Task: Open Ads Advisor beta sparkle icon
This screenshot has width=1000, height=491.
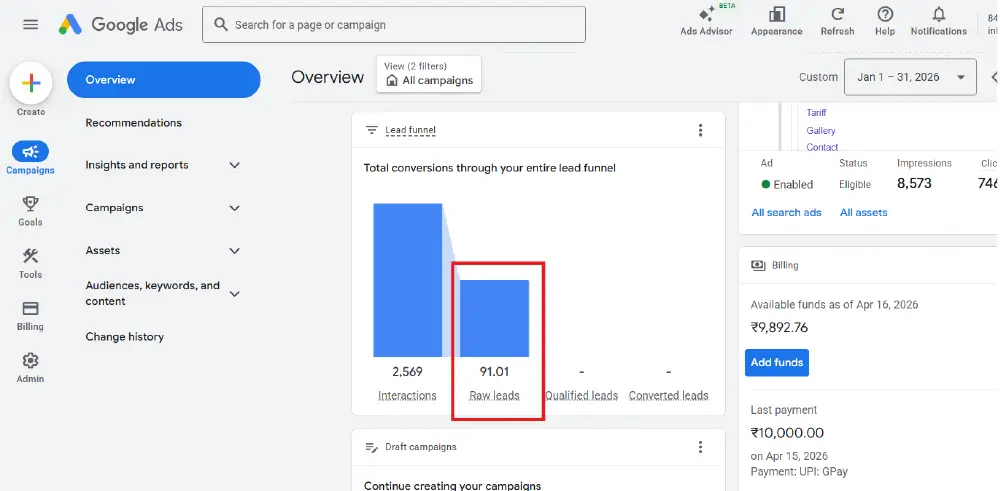Action: click(x=706, y=15)
